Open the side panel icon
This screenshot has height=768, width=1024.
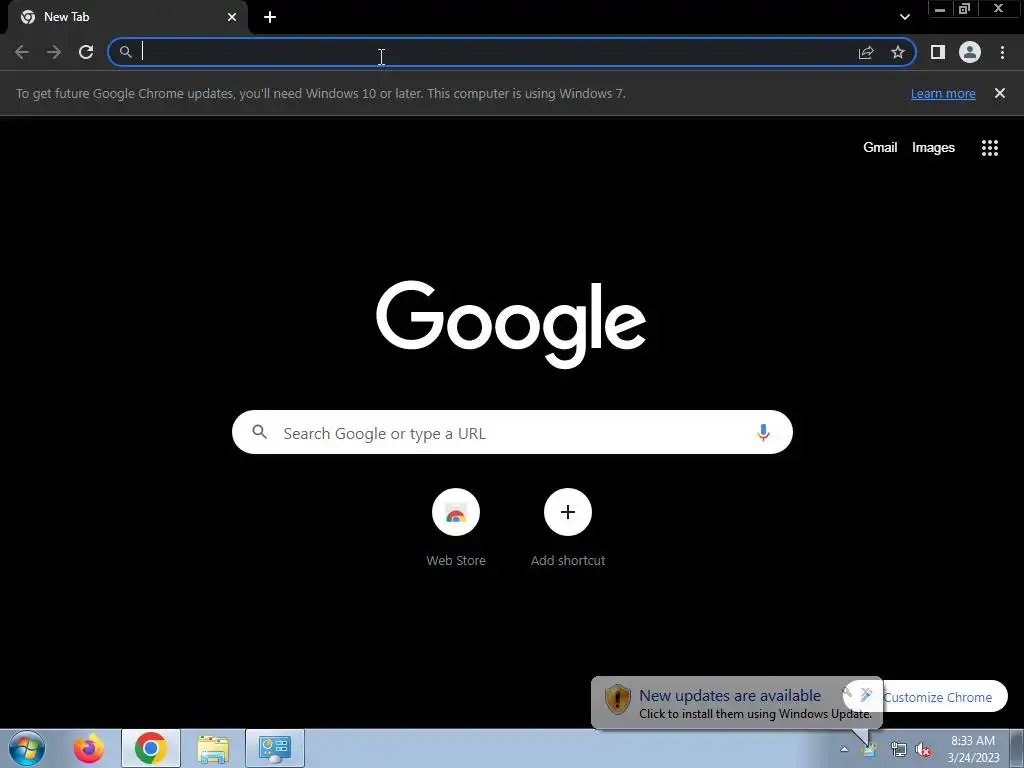coord(938,52)
